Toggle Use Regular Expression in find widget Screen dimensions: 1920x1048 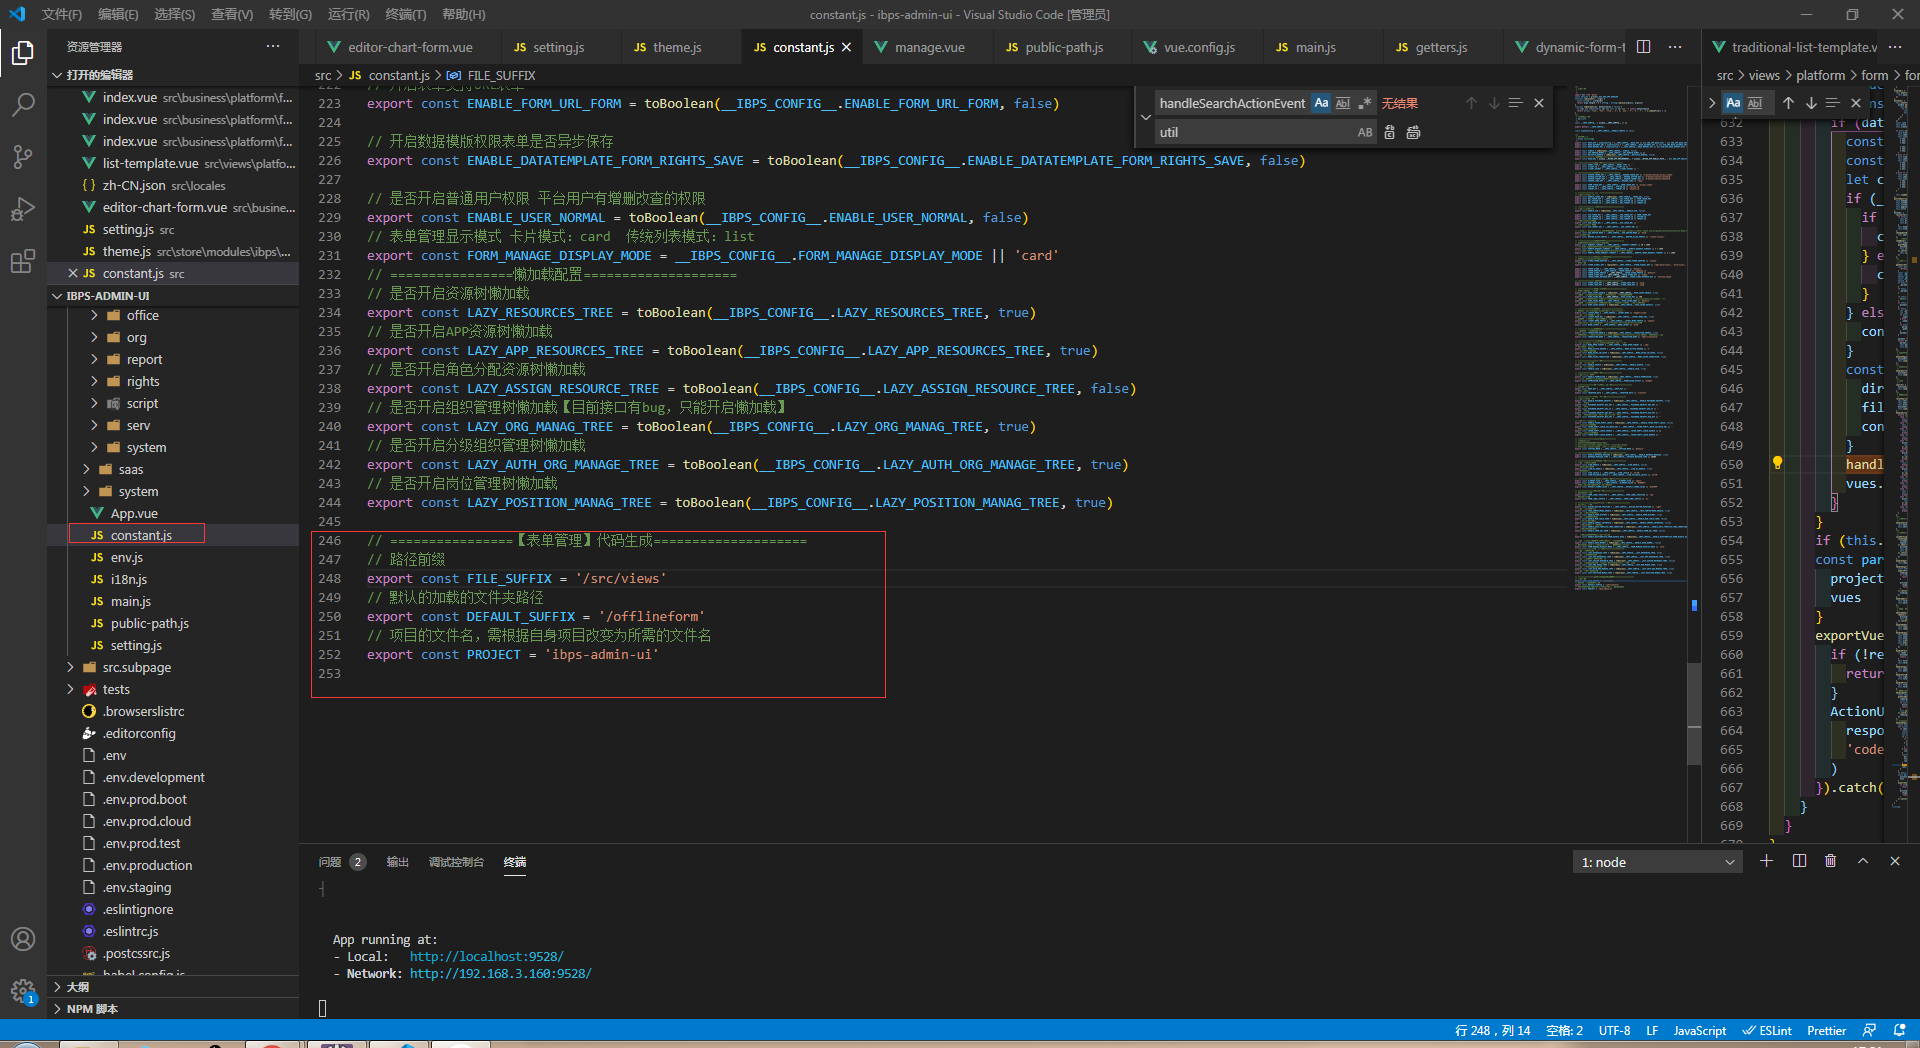1364,103
